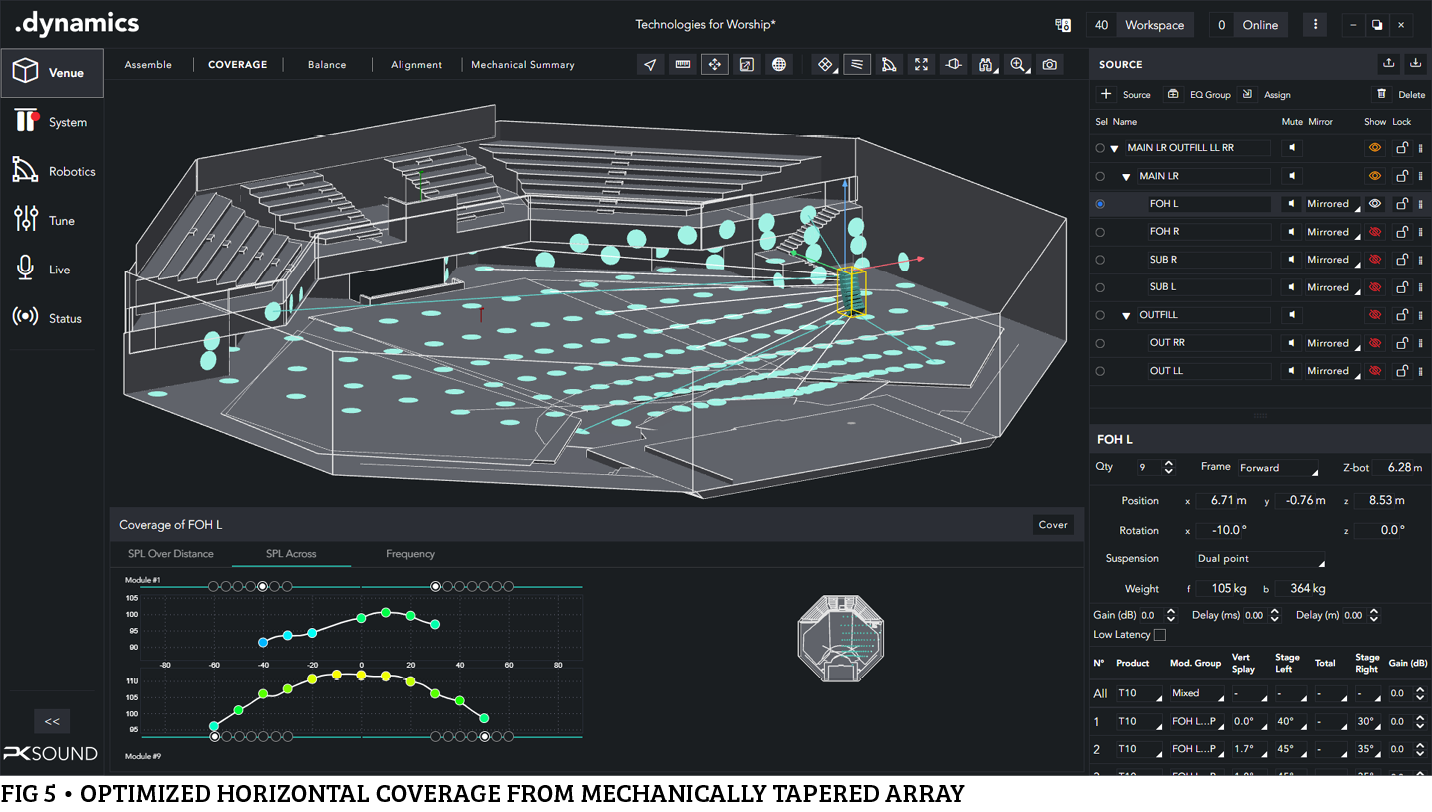
Task: Select the ruler measurement tool
Action: (x=683, y=65)
